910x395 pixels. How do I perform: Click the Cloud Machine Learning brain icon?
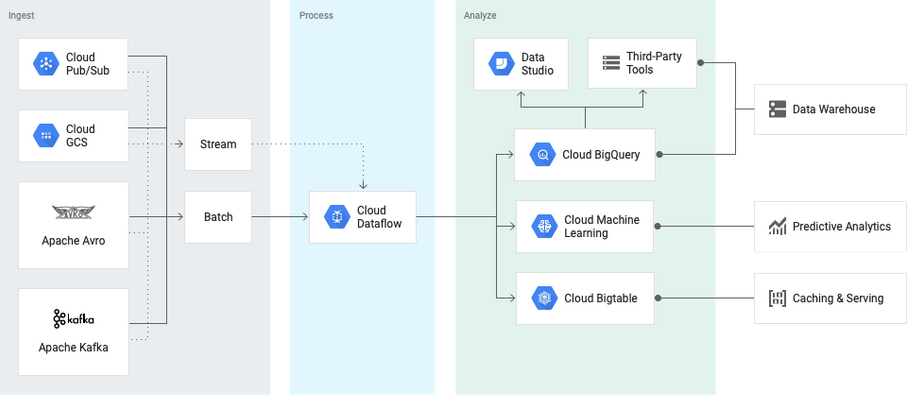pyautogui.click(x=544, y=226)
